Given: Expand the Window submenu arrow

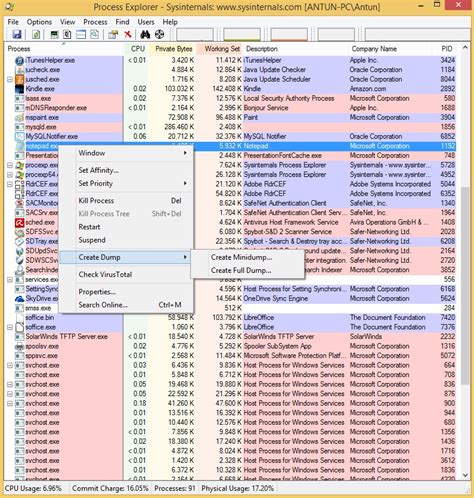Looking at the screenshot, I should [x=185, y=153].
